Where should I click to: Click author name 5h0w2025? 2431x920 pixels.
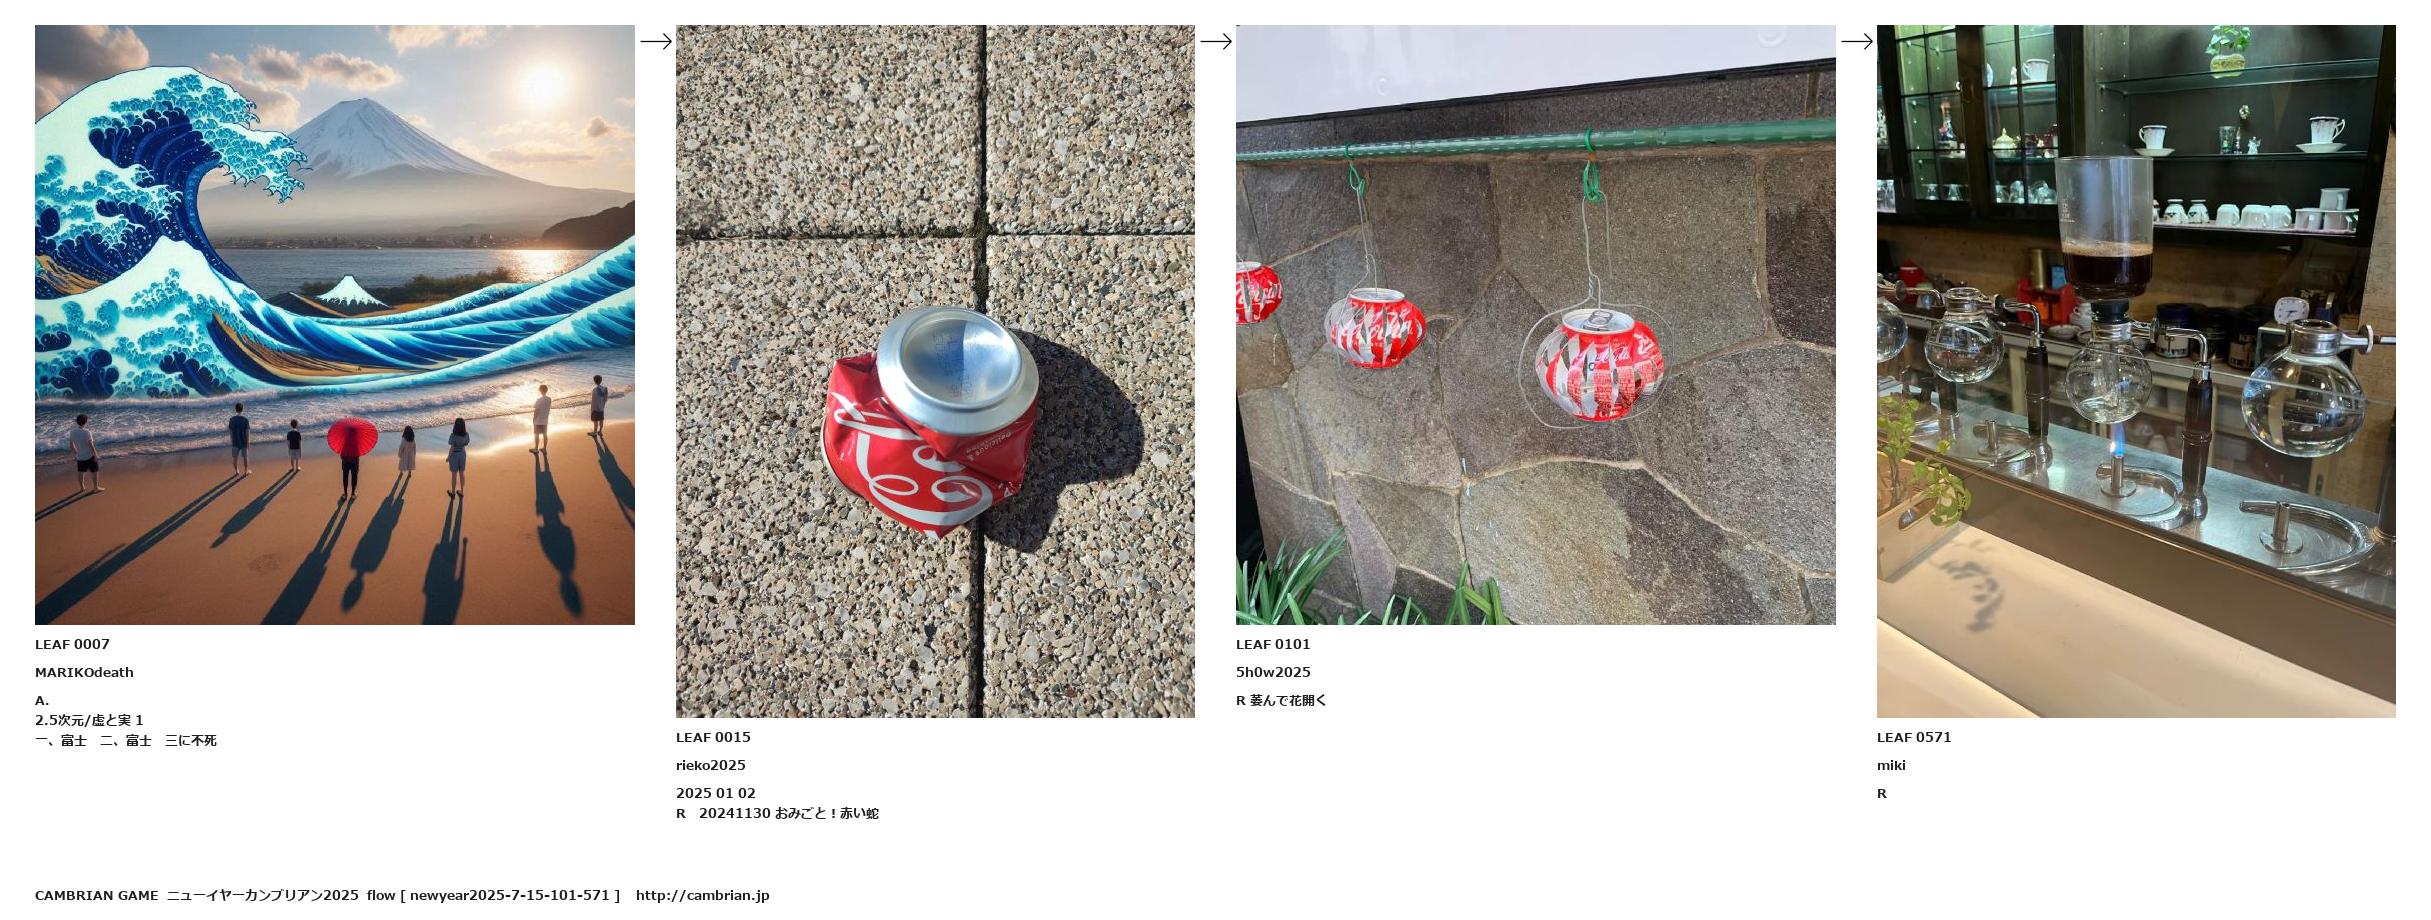point(1273,673)
